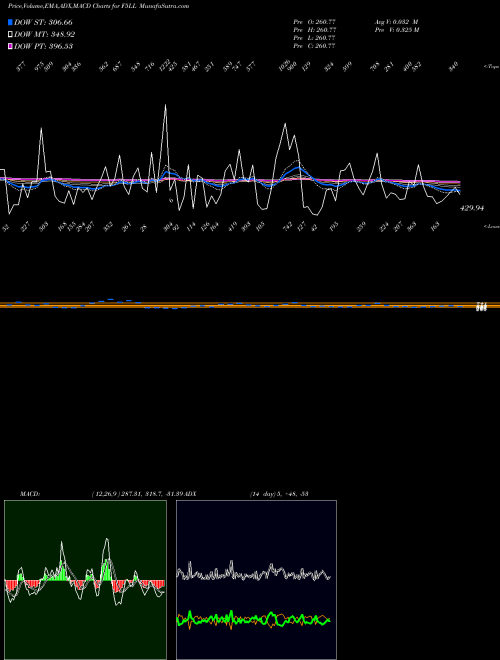Select the 'DOW MT: 348.92' label
This screenshot has height=660, width=500.
point(45,34)
